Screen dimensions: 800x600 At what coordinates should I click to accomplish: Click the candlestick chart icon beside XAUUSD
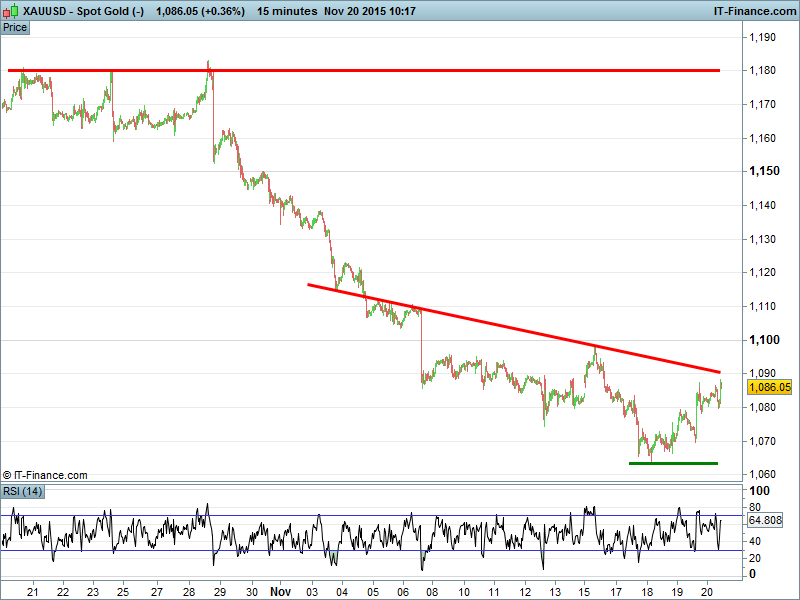click(9, 11)
